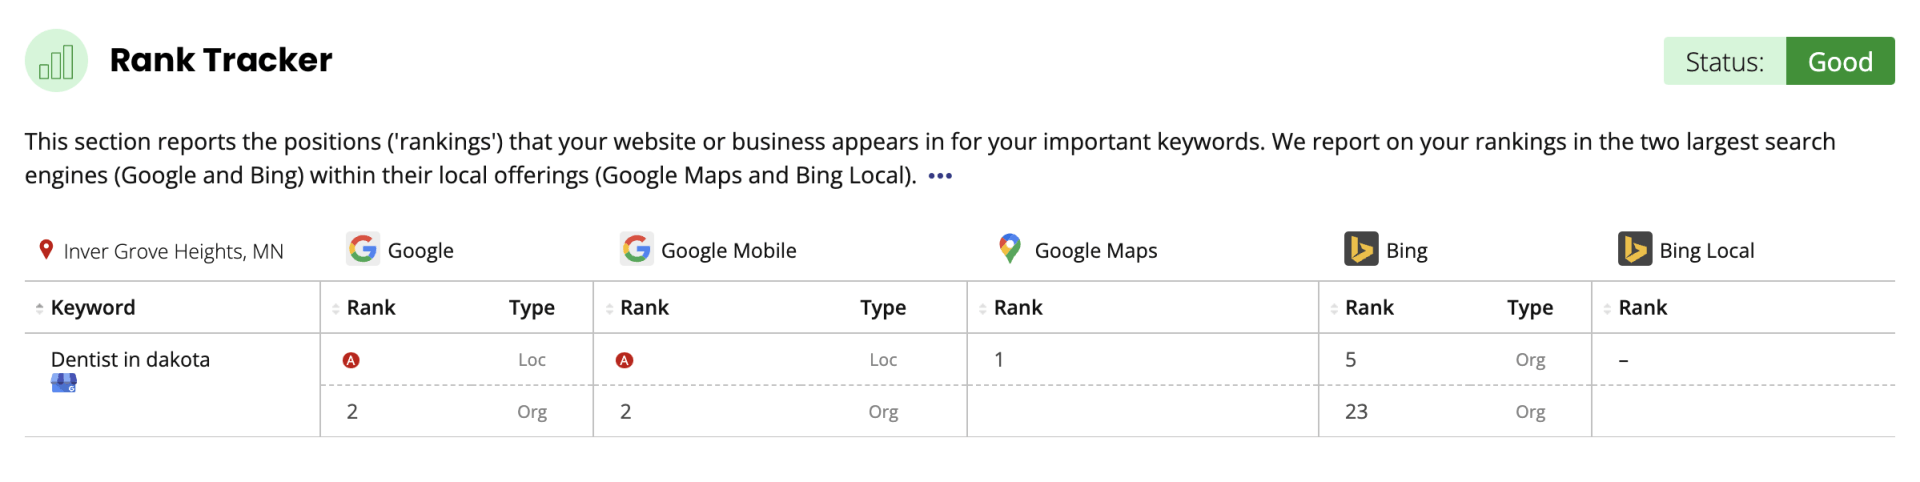Select the Dentist in dakota keyword
The width and height of the screenshot is (1920, 482).
point(130,359)
